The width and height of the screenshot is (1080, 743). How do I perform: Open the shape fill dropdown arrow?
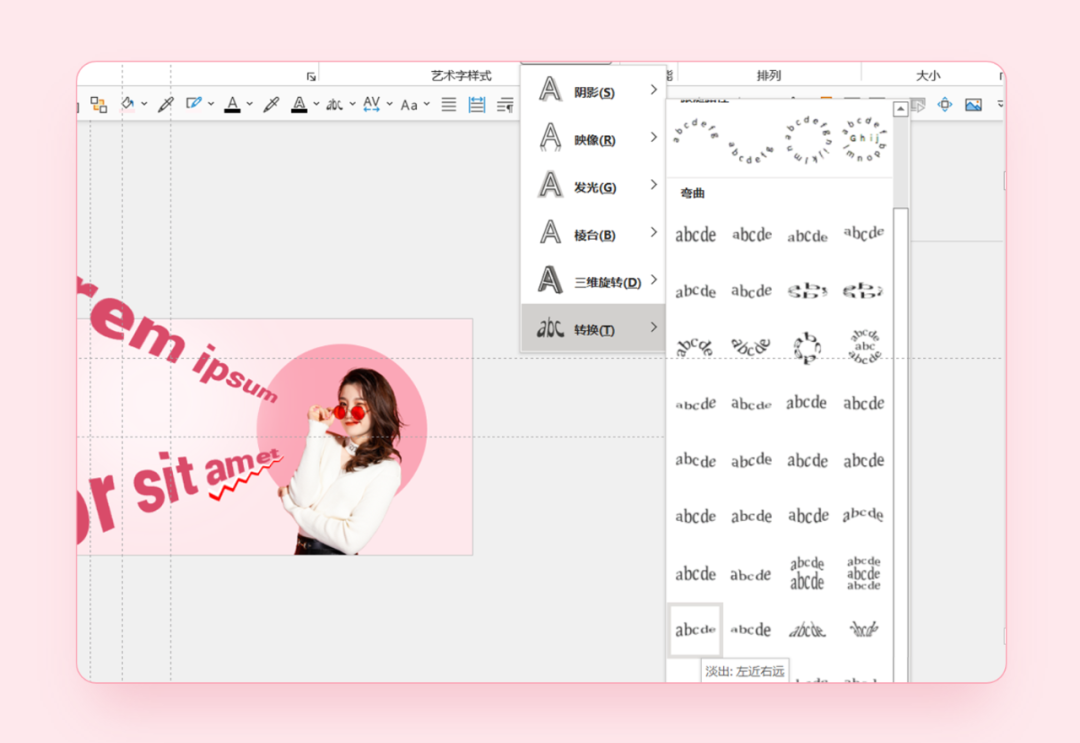point(144,104)
